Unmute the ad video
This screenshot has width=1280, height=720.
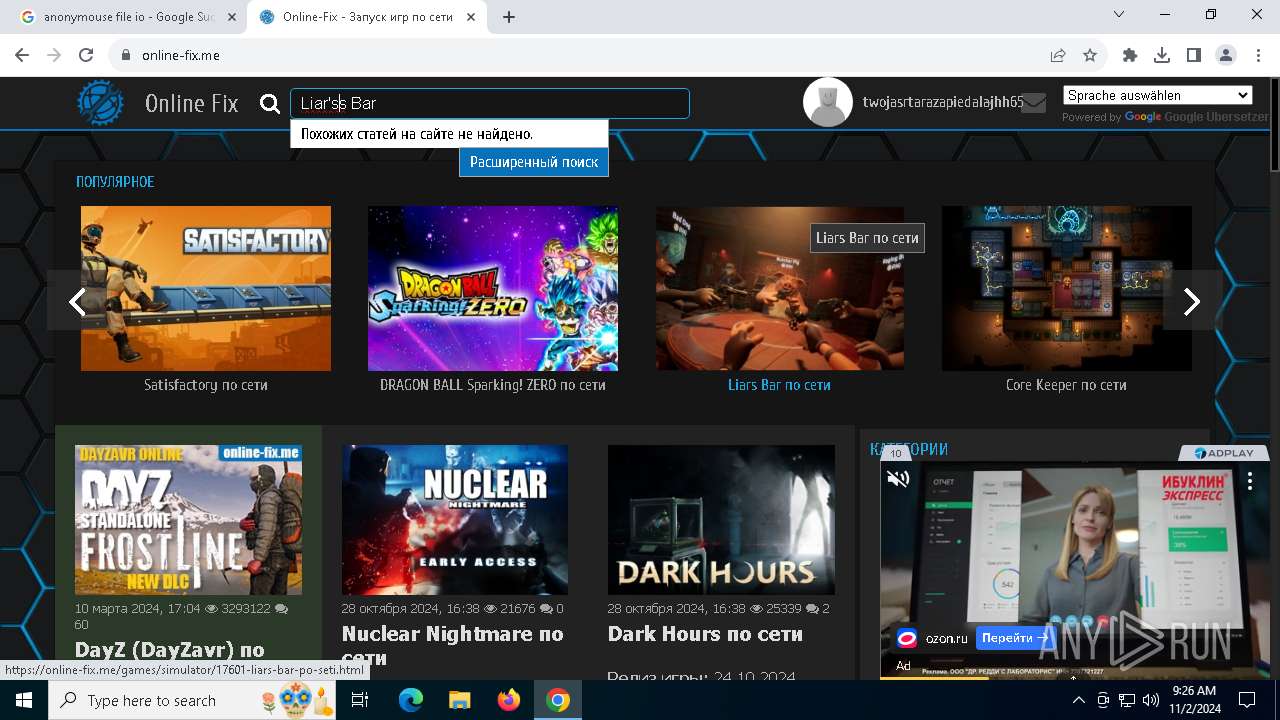pos(898,478)
